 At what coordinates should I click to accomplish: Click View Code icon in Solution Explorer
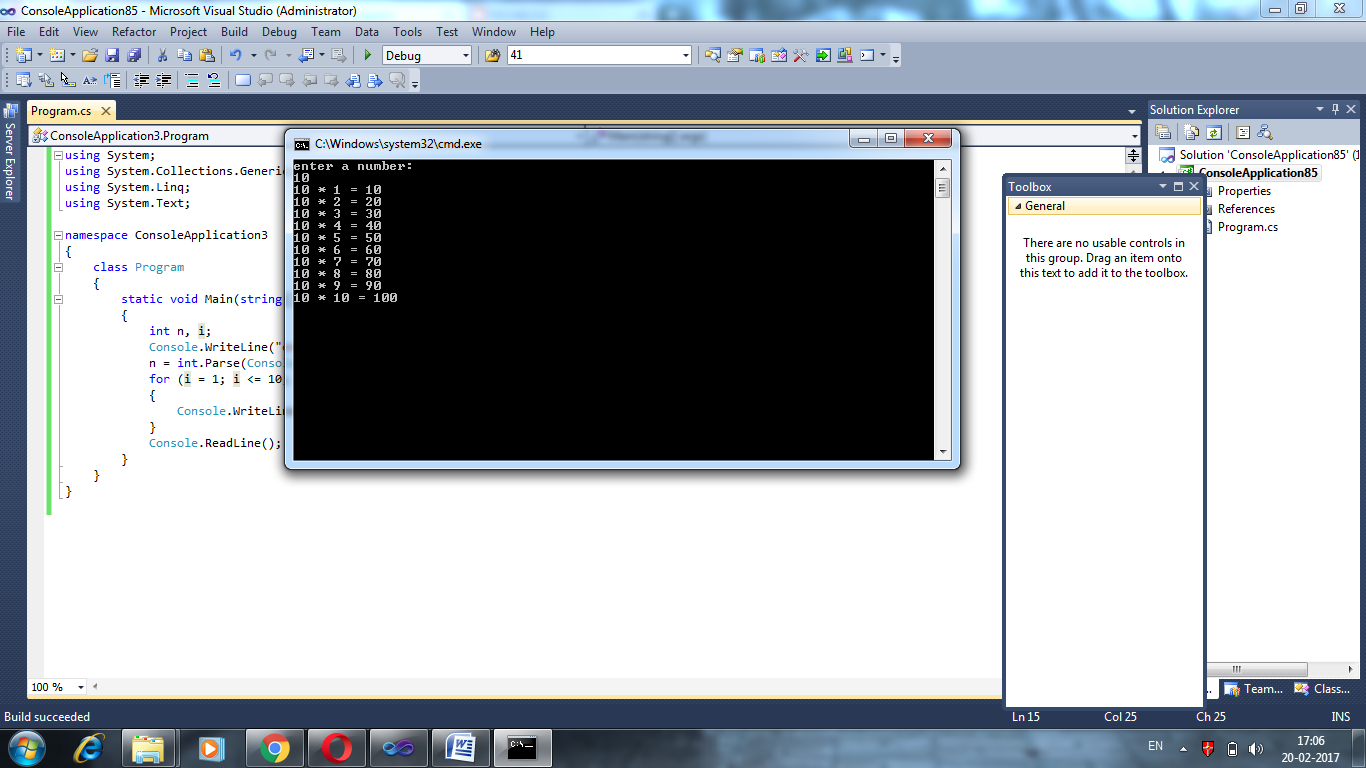pos(1243,132)
